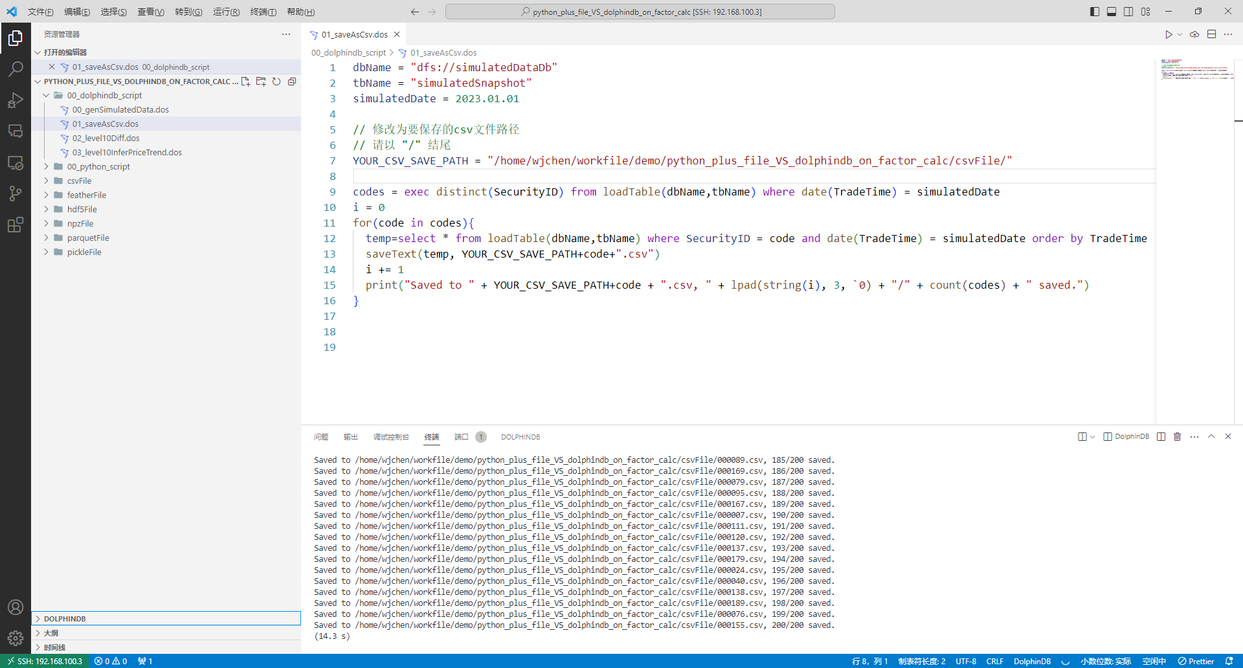Run the 01_saveAsCsv.dos script play icon
Viewport: 1243px width, 668px height.
tap(1169, 33)
